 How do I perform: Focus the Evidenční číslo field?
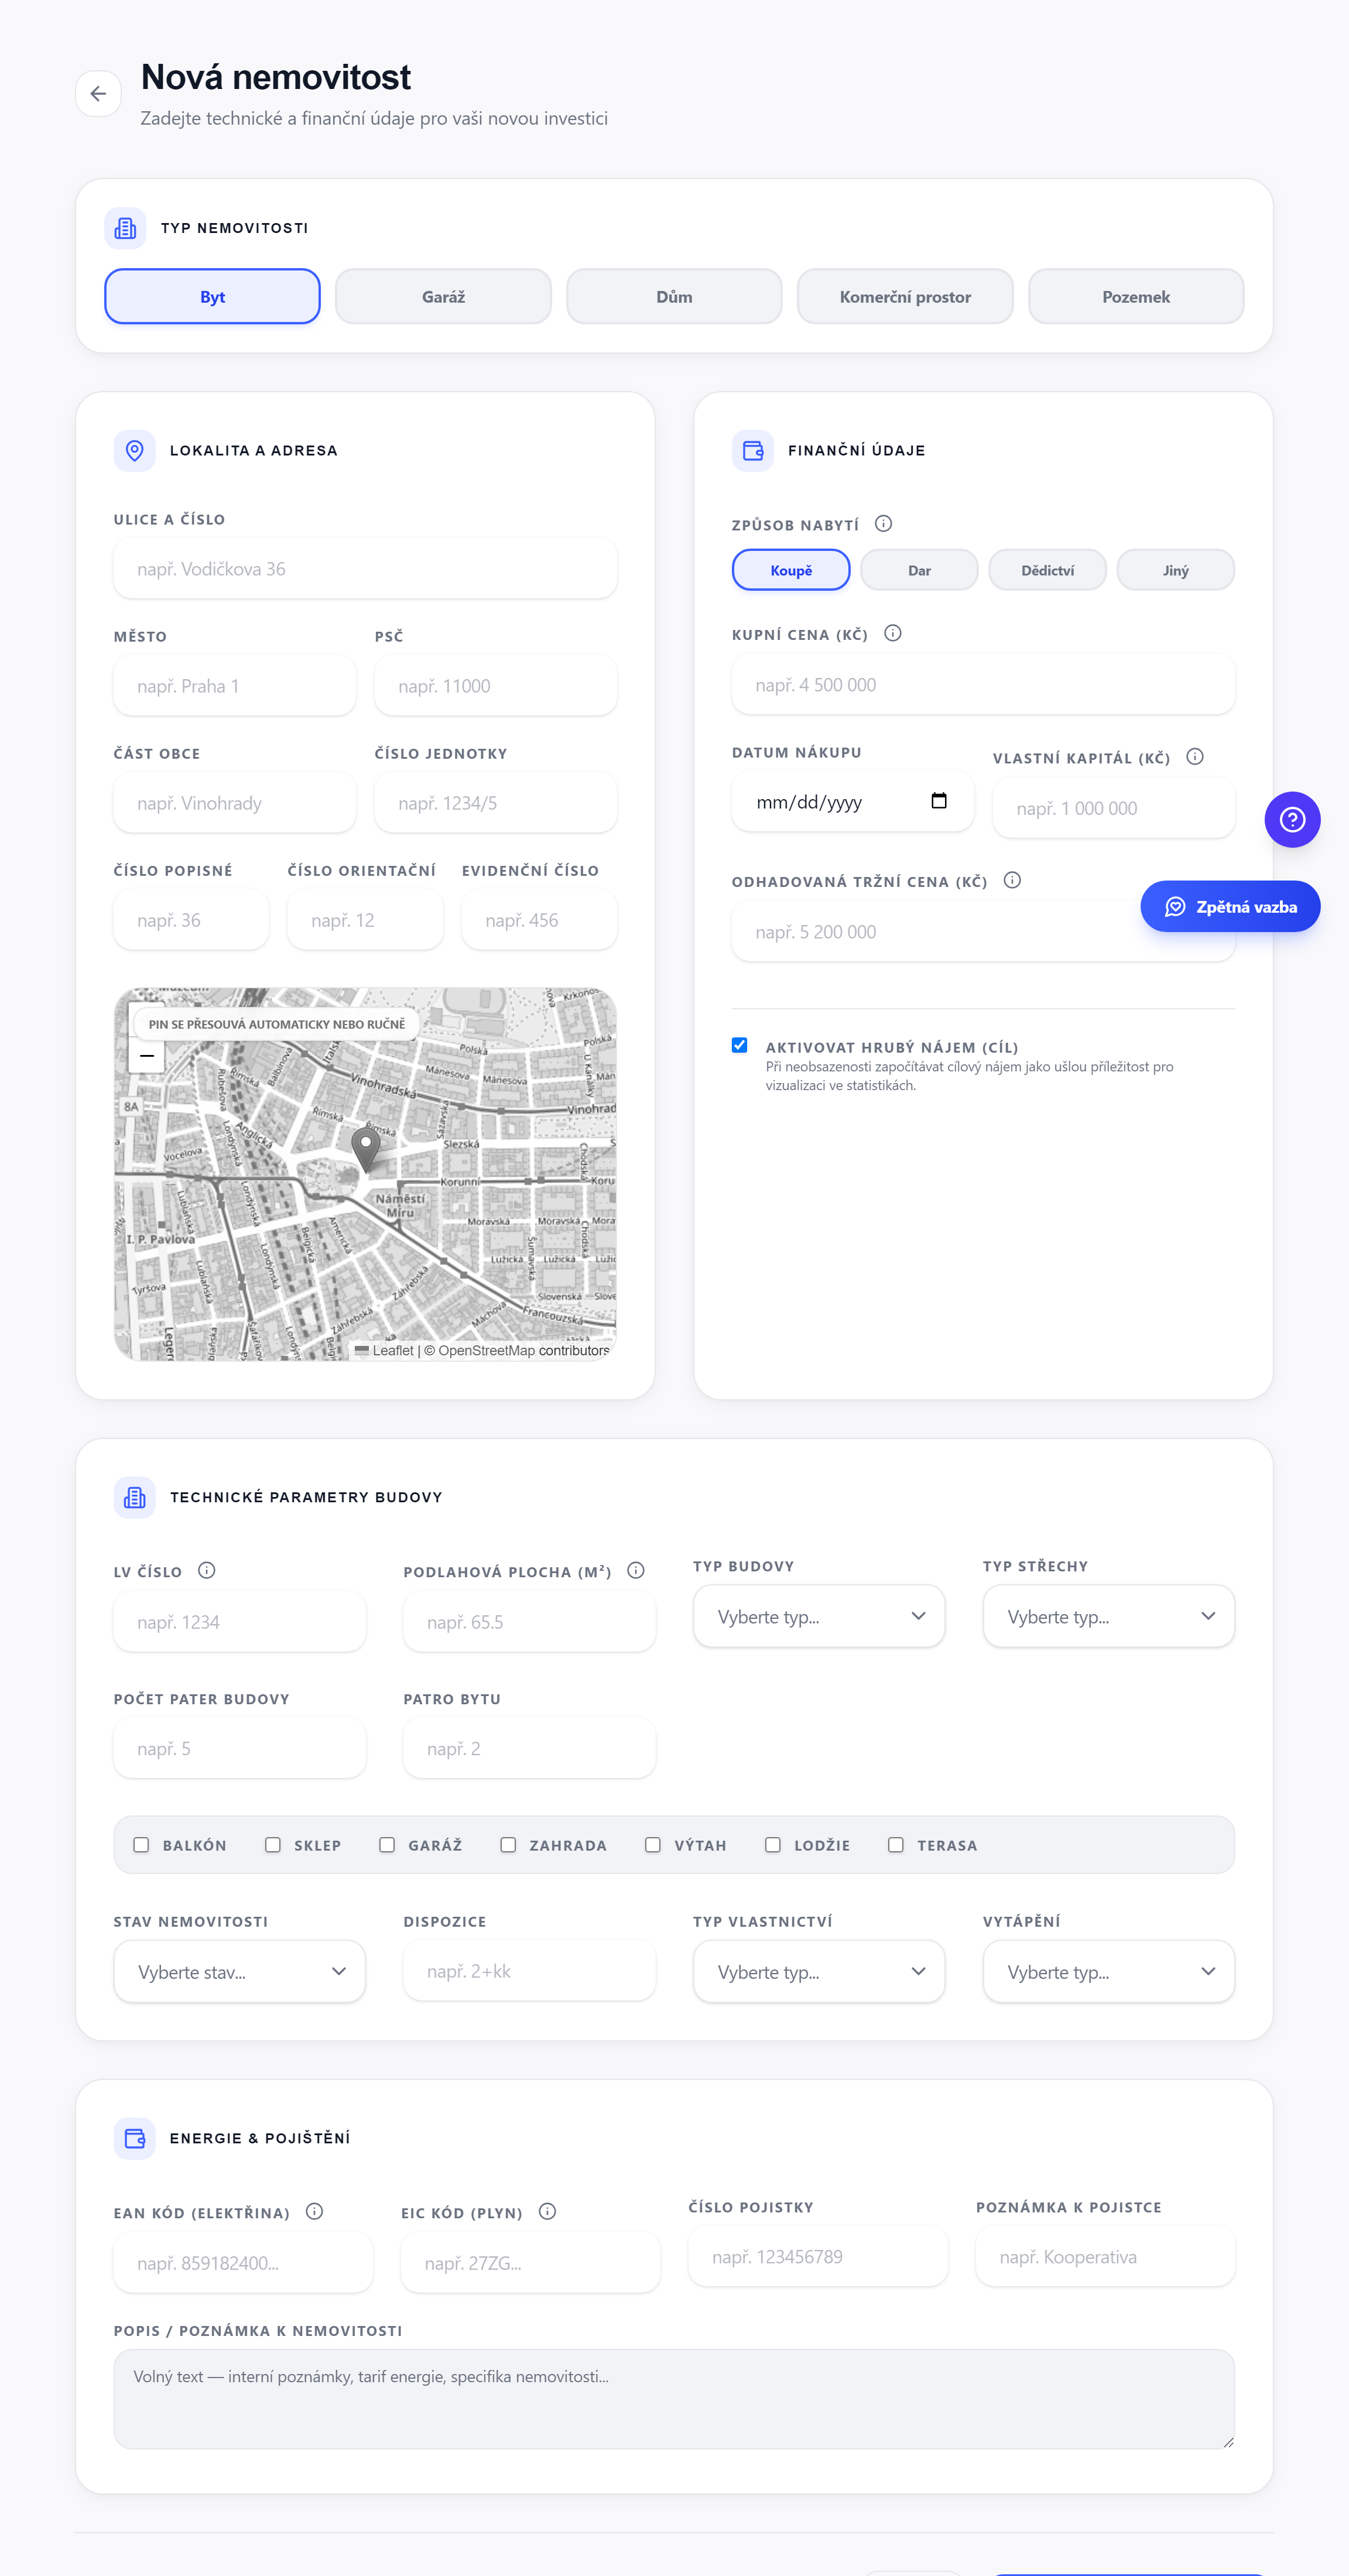pyautogui.click(x=539, y=920)
